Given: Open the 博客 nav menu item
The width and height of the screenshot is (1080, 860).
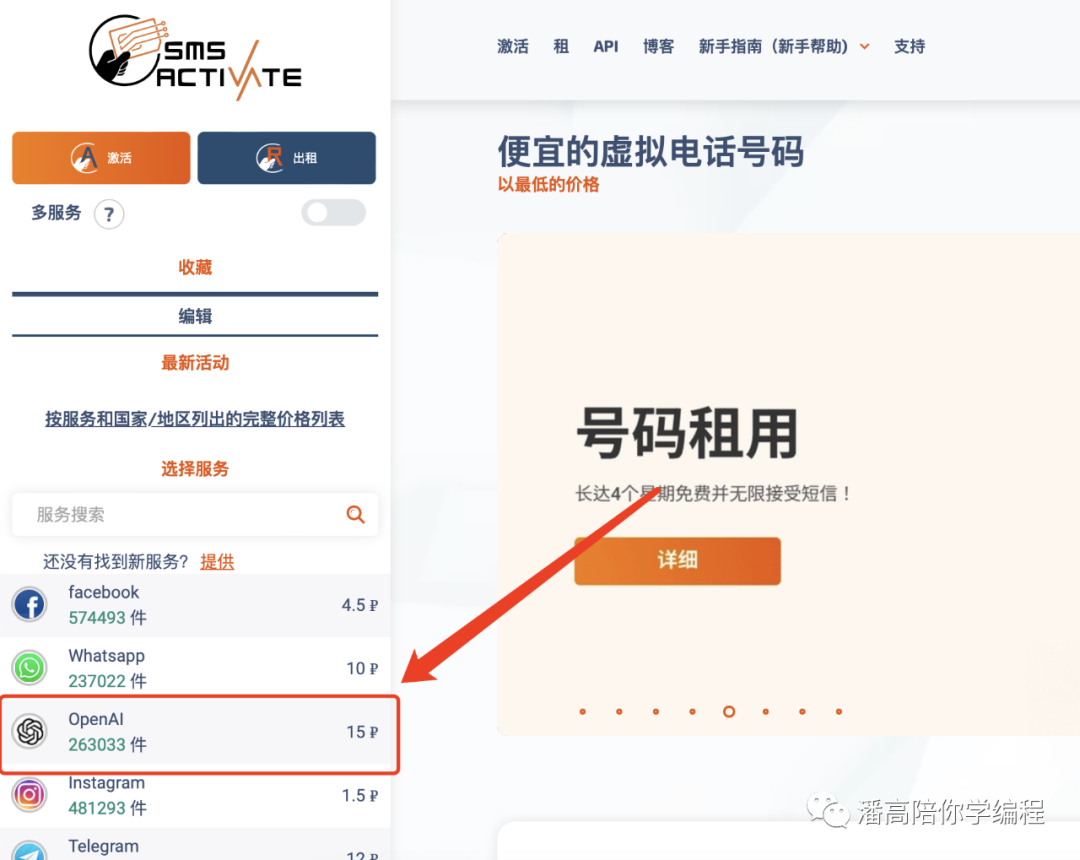Looking at the screenshot, I should tap(658, 47).
